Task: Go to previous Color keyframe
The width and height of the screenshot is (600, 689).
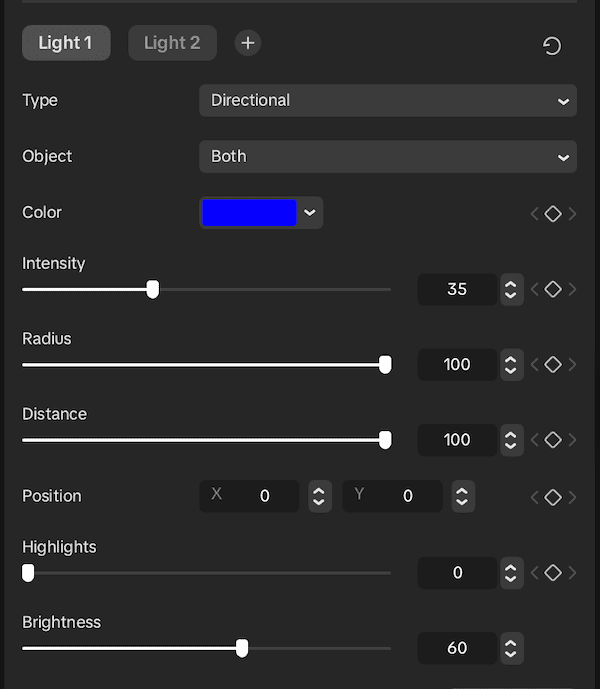Action: point(535,214)
